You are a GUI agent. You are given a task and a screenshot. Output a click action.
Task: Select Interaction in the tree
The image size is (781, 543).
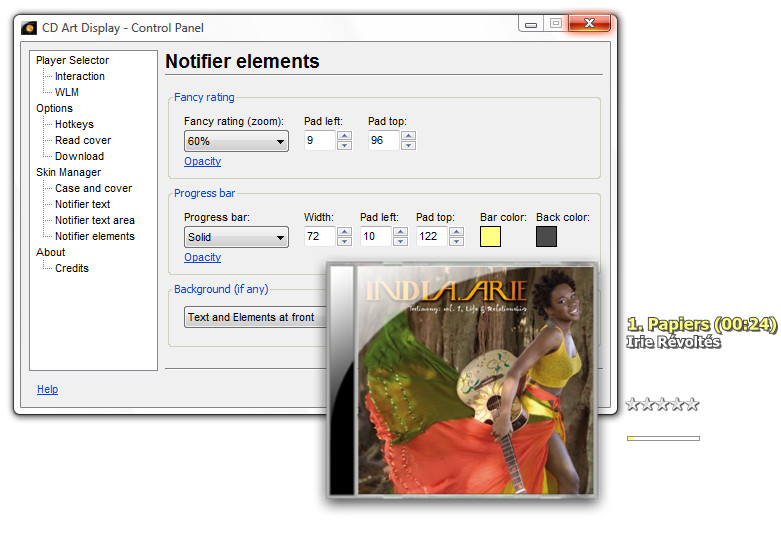(80, 76)
